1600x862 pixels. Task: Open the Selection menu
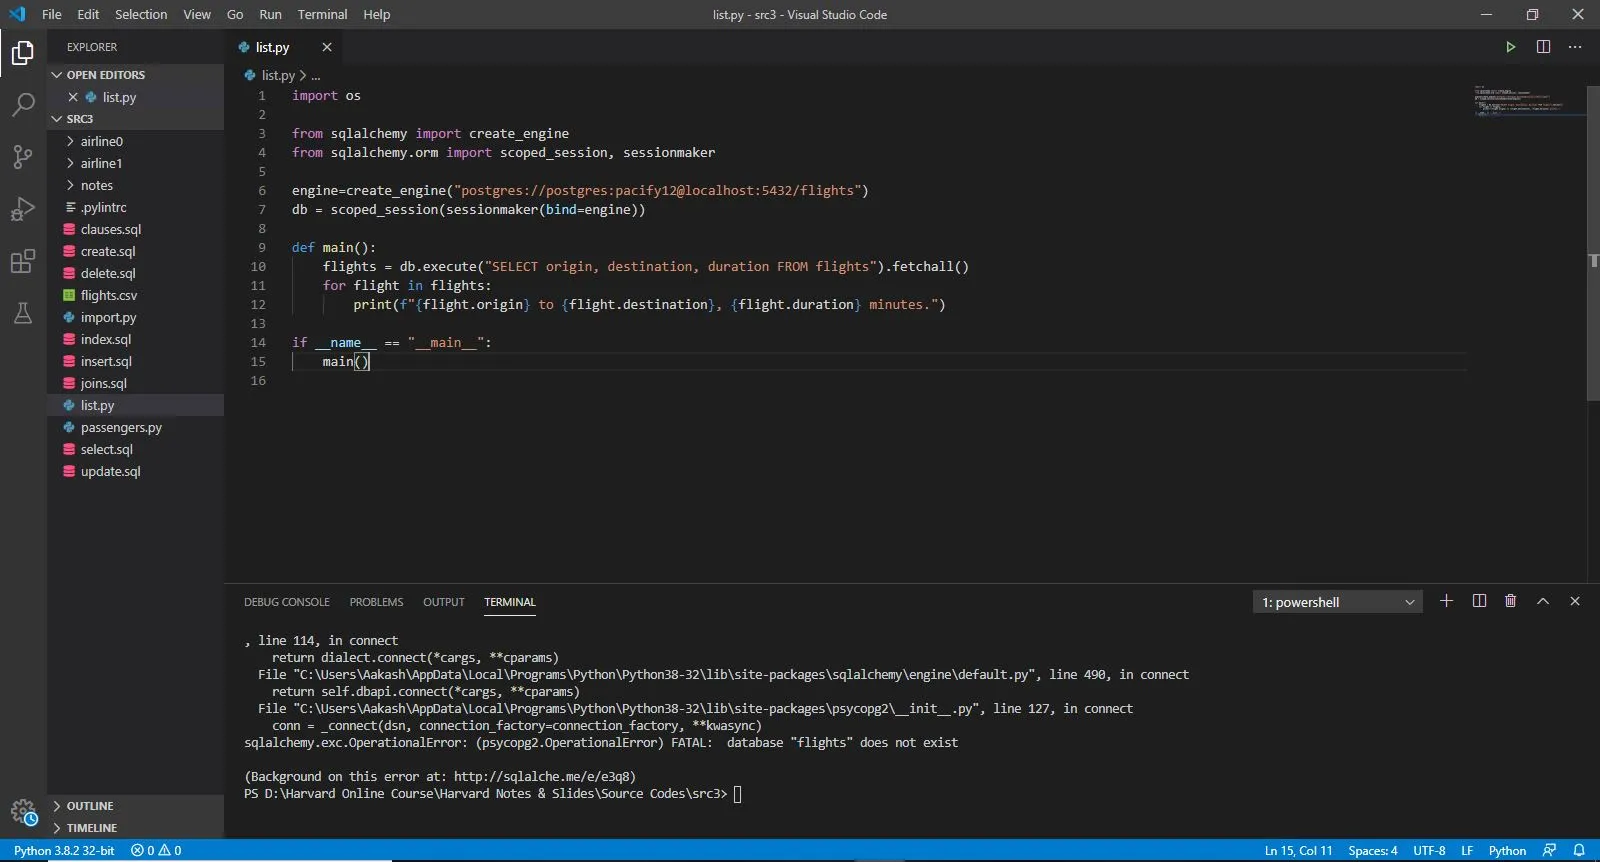point(141,14)
